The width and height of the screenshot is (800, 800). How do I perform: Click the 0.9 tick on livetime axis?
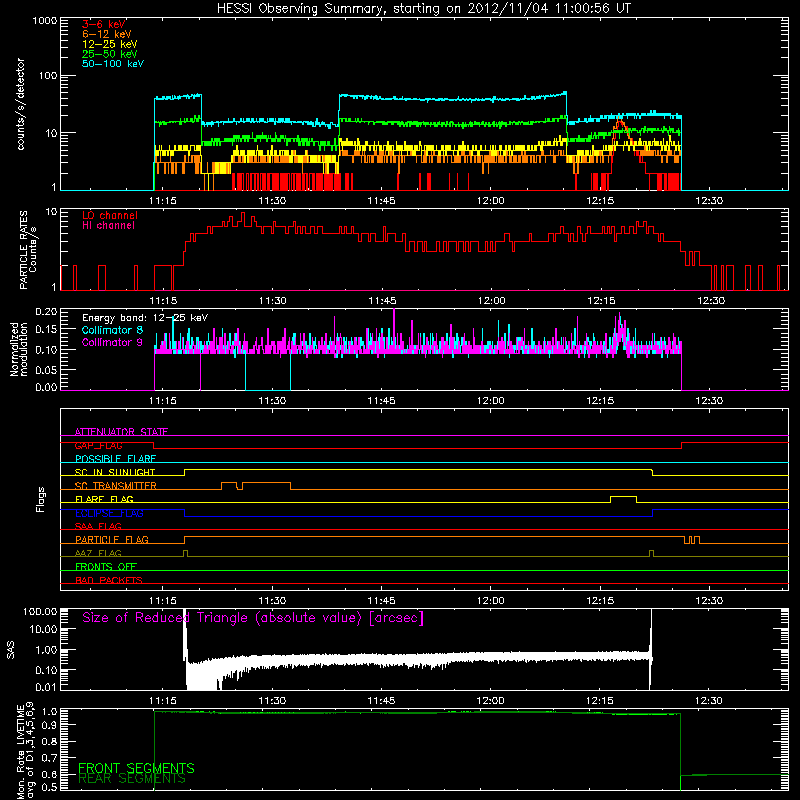tap(49, 724)
